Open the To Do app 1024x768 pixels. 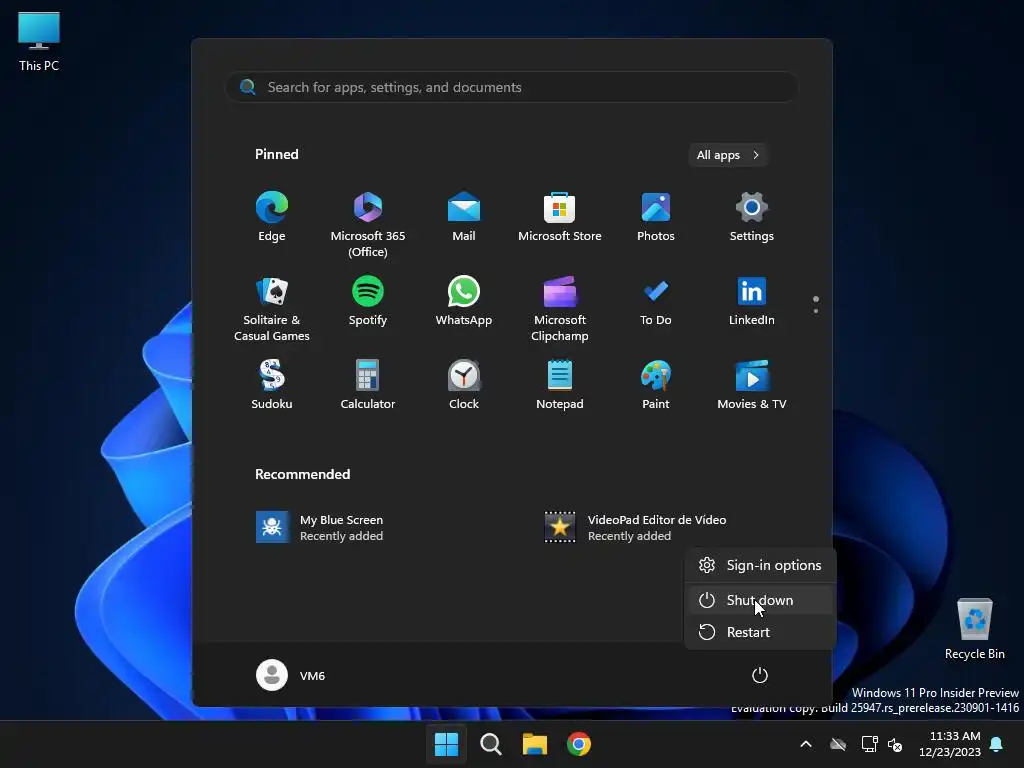pos(656,302)
